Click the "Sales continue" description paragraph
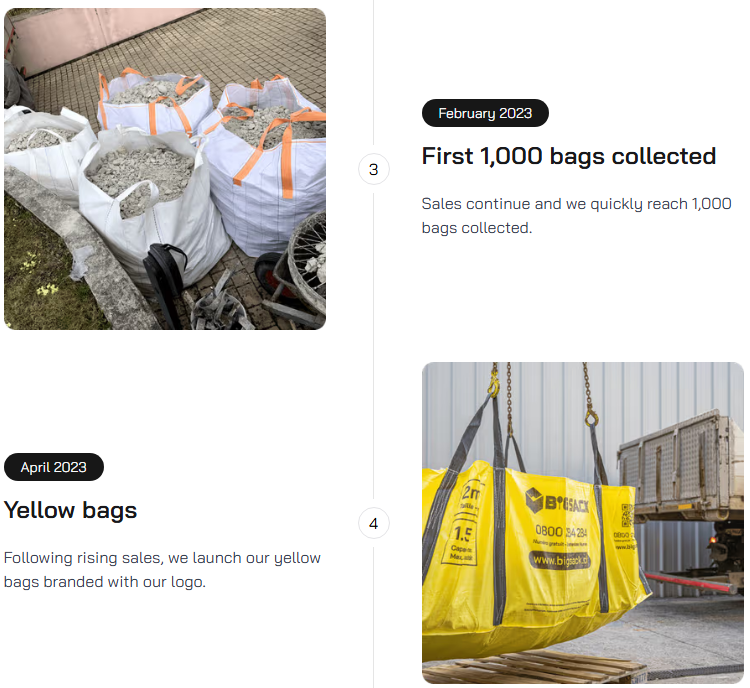The width and height of the screenshot is (750, 688). pyautogui.click(x=576, y=216)
